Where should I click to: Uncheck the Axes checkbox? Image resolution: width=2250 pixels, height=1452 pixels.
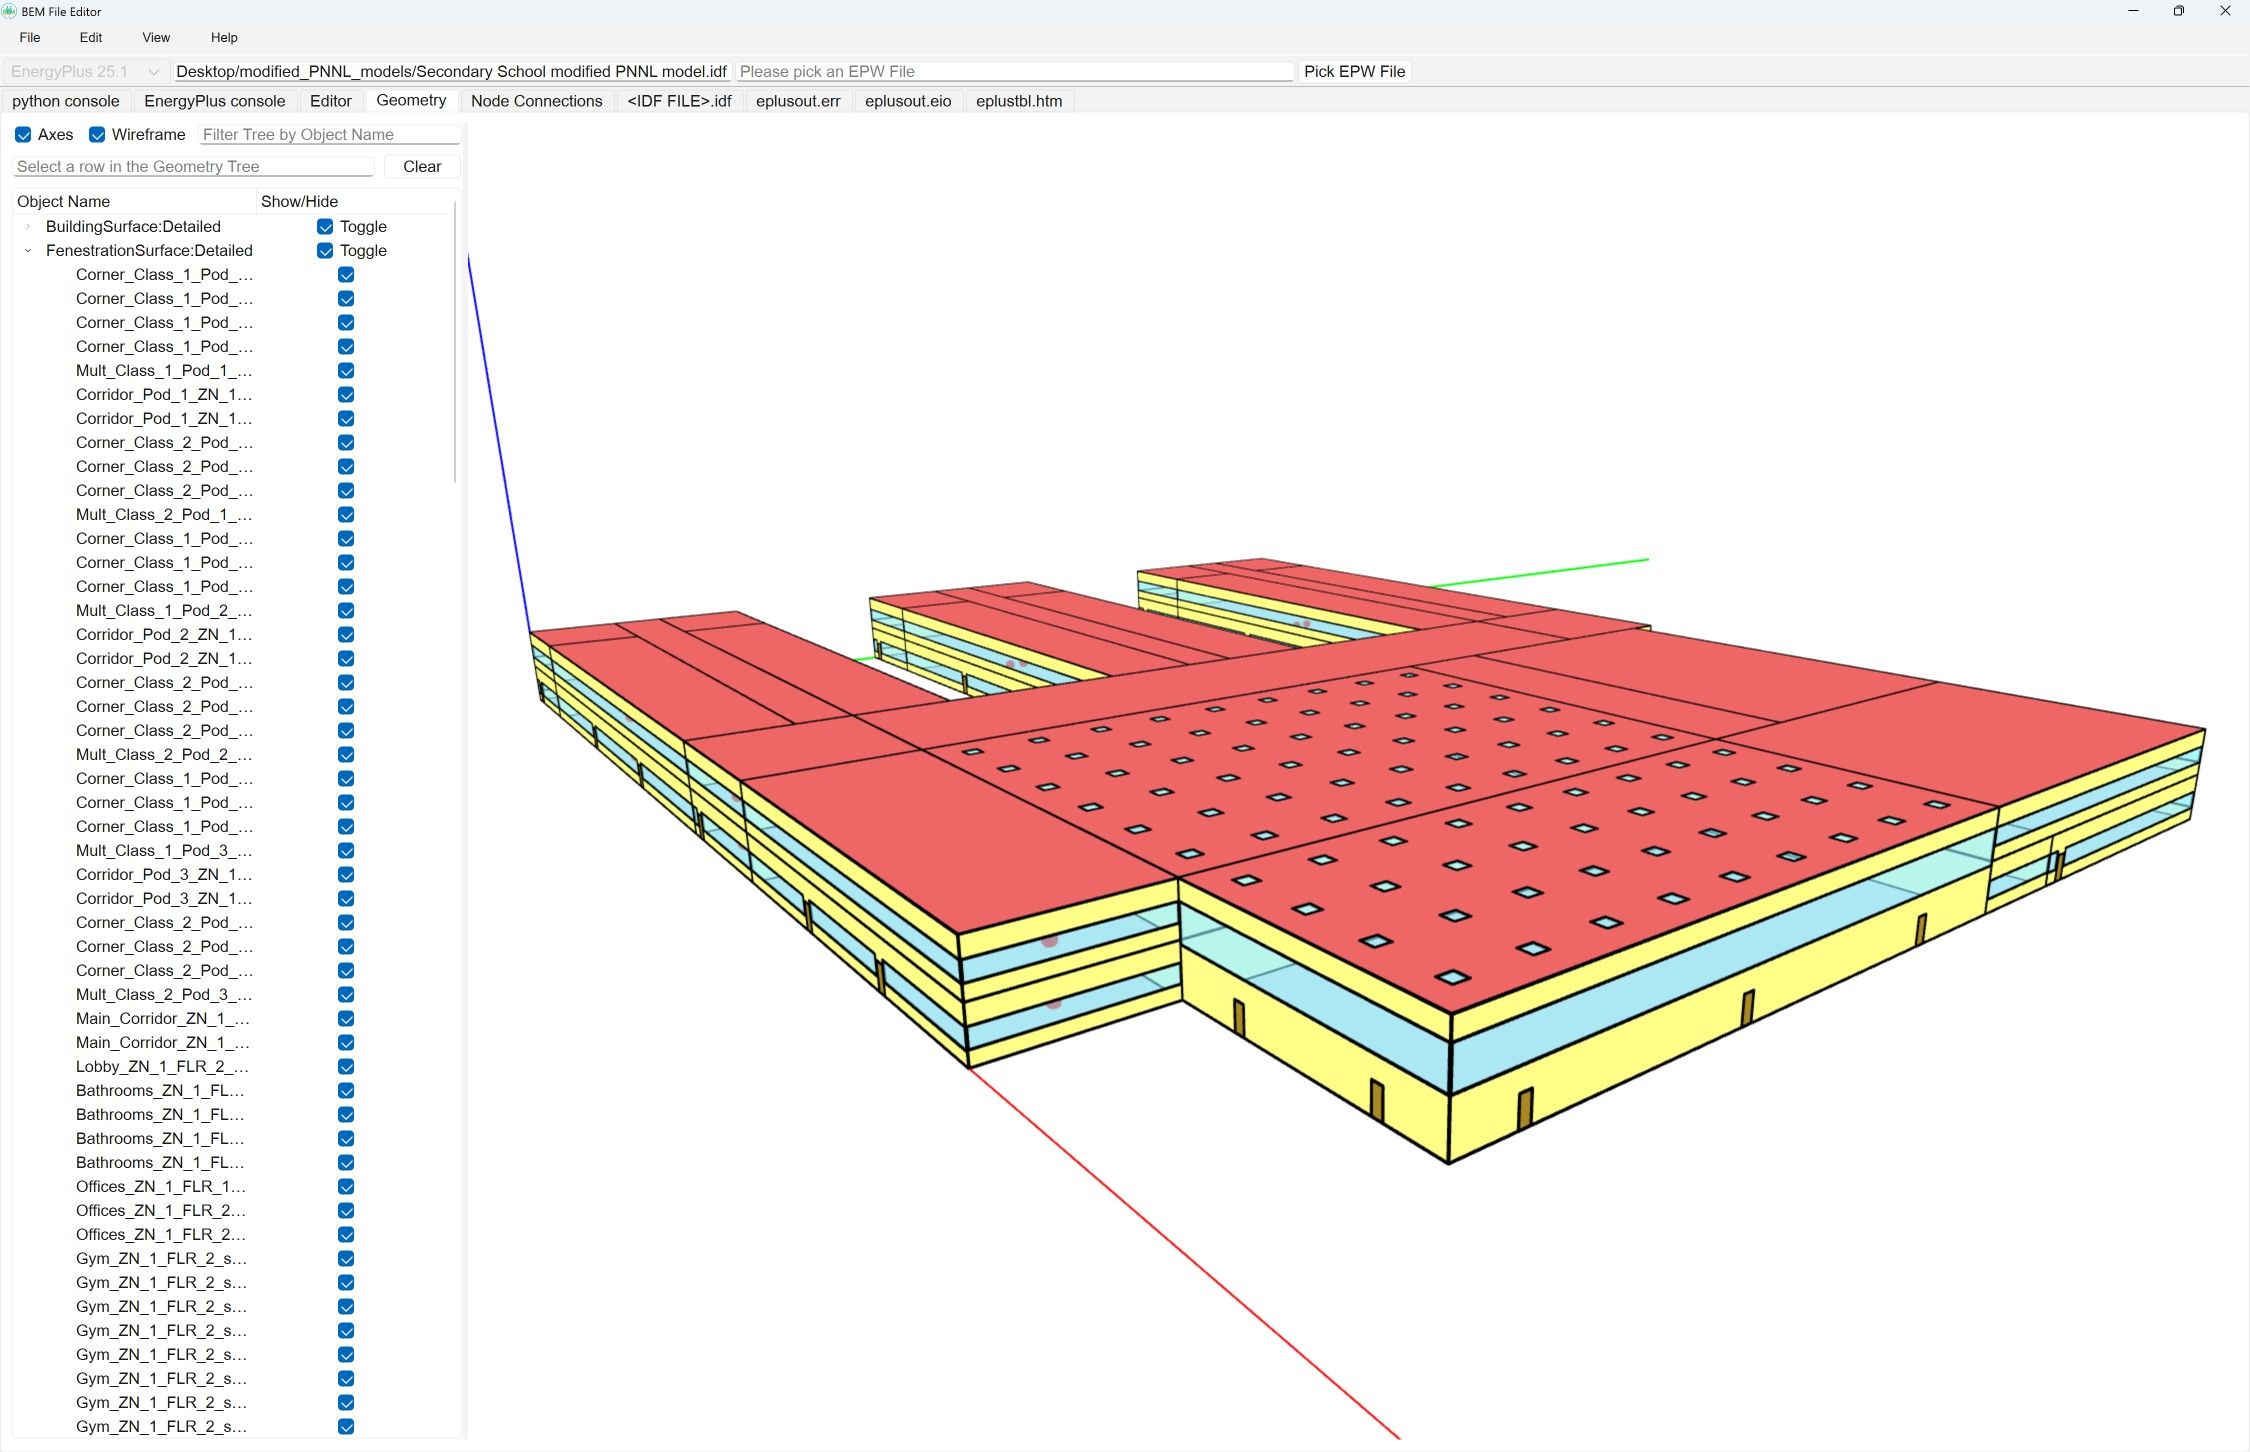[x=23, y=135]
